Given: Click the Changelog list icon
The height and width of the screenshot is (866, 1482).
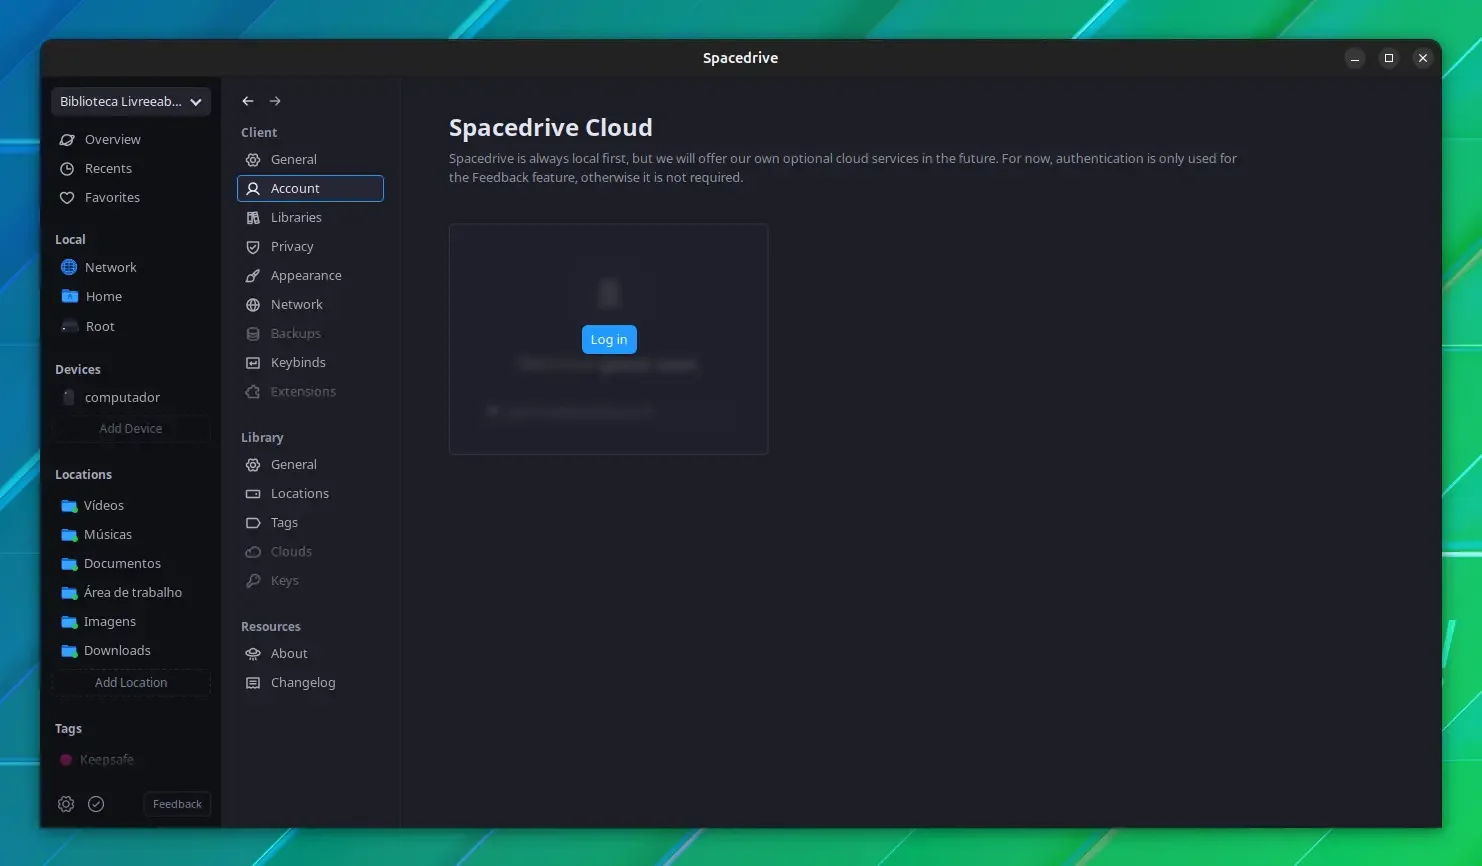Looking at the screenshot, I should coord(253,683).
